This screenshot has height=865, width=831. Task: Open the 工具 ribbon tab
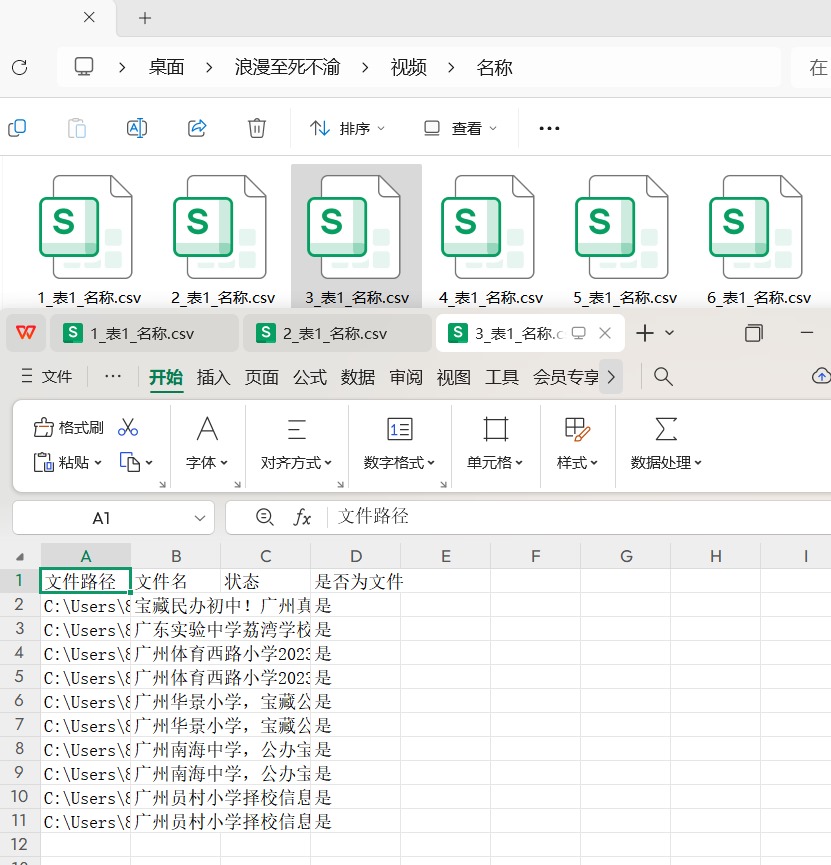pos(502,377)
